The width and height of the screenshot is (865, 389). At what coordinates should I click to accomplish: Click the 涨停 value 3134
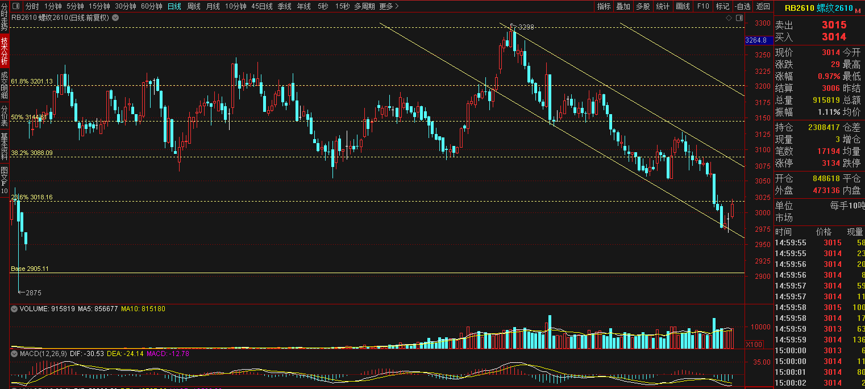point(831,163)
